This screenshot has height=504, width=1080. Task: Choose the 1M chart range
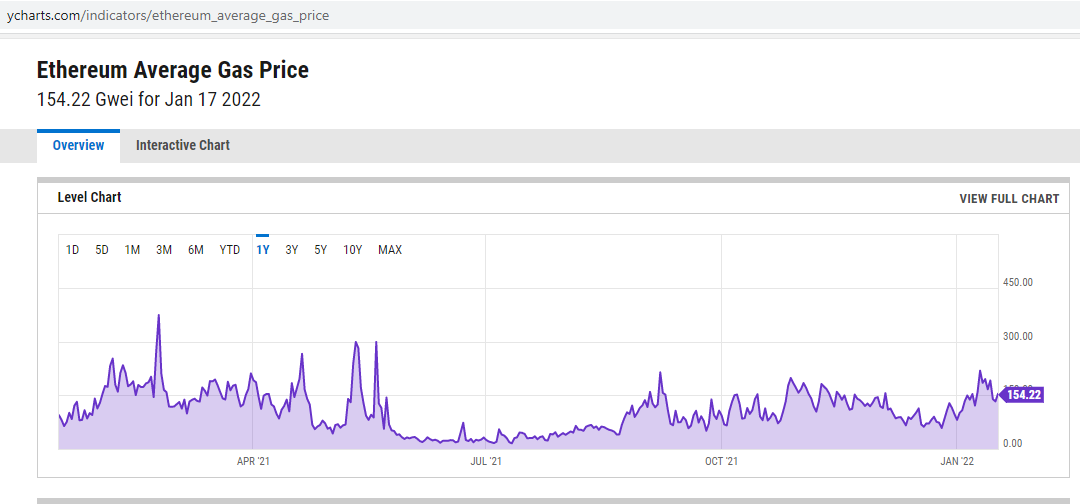pyautogui.click(x=132, y=250)
